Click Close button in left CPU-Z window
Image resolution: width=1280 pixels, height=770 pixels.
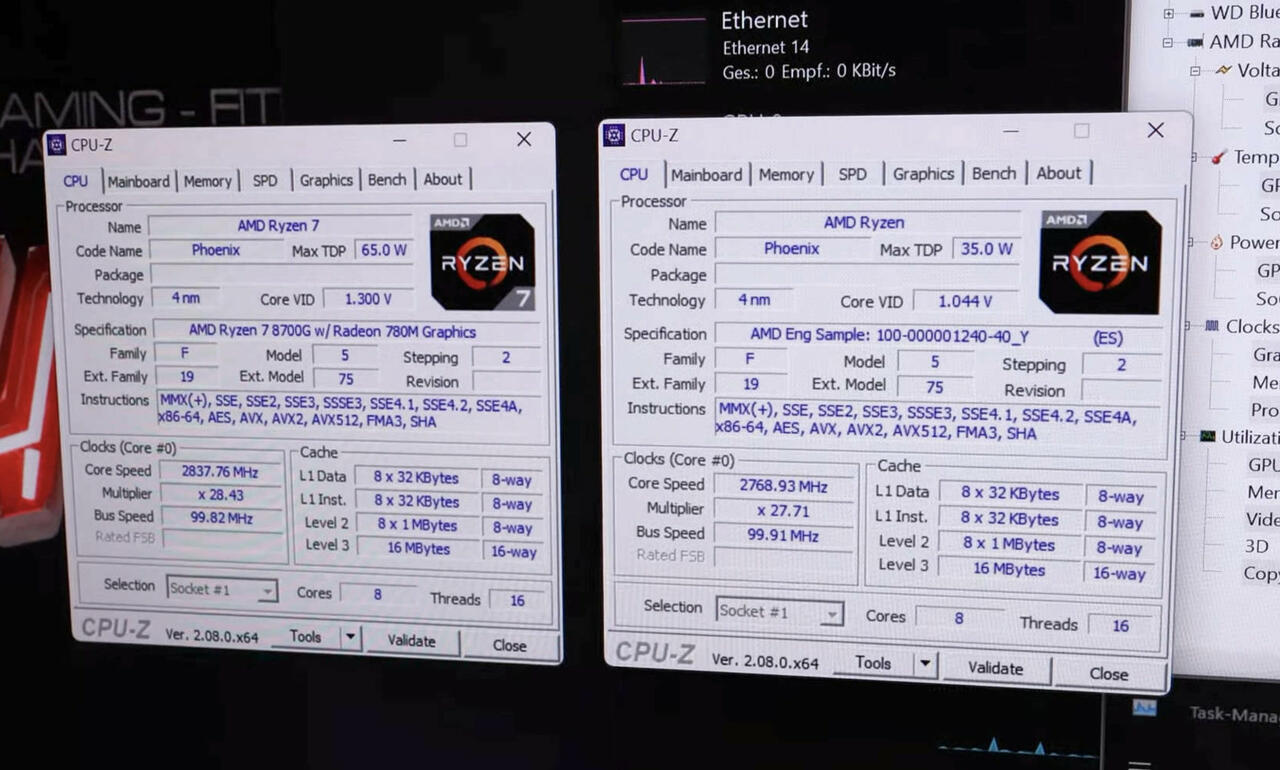pyautogui.click(x=509, y=645)
